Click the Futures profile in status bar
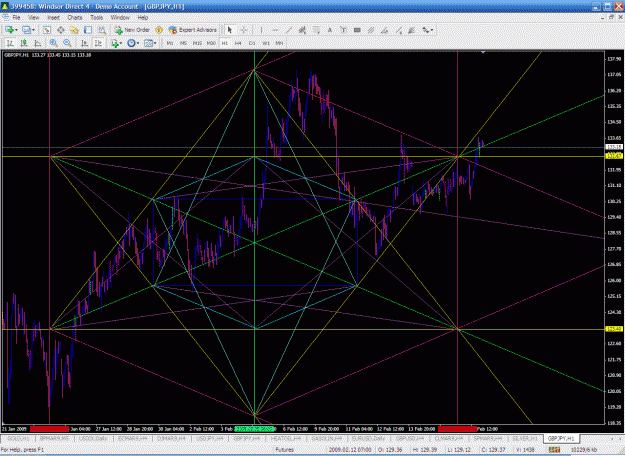This screenshot has height=456, width=625. 284,450
